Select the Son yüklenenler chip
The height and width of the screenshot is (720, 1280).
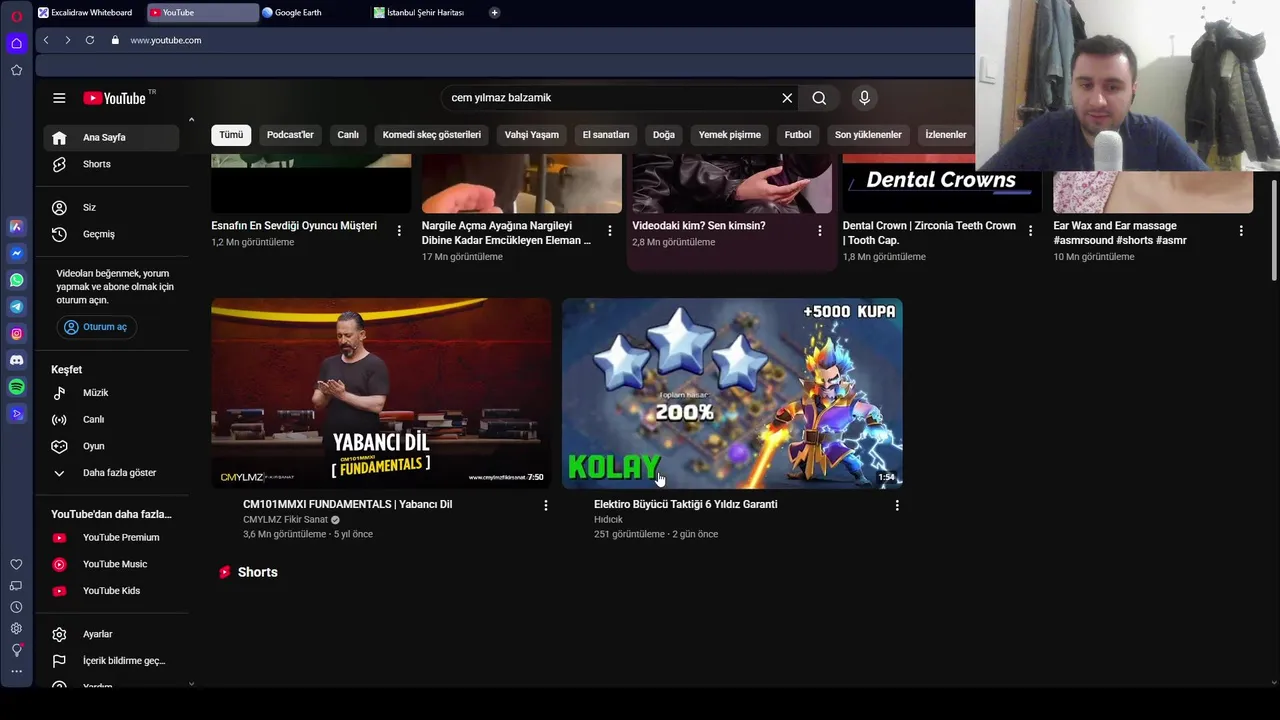click(868, 135)
